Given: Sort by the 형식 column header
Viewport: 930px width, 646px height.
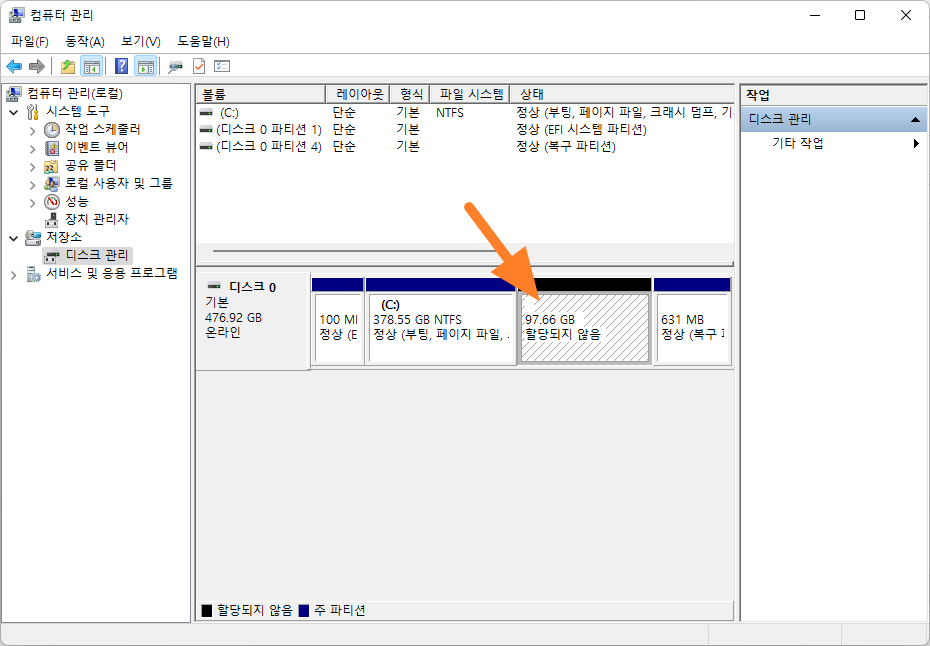Looking at the screenshot, I should tap(410, 94).
